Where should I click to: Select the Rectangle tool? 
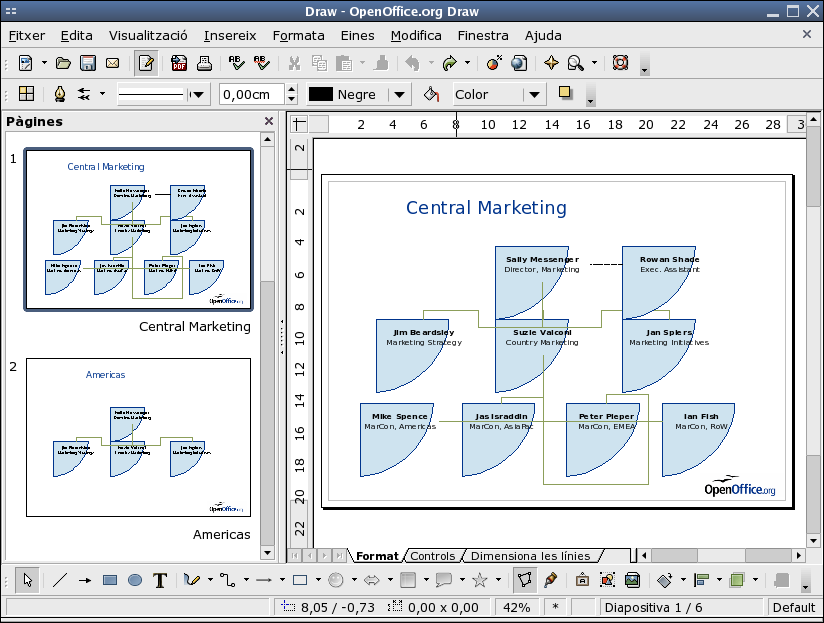pos(110,580)
